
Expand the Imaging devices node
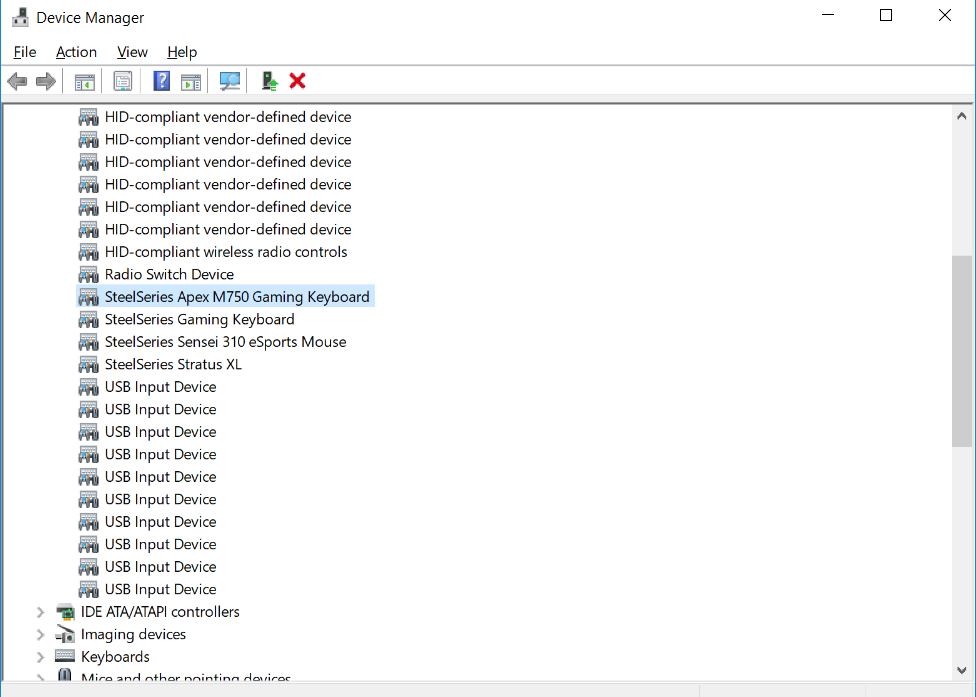coord(40,635)
